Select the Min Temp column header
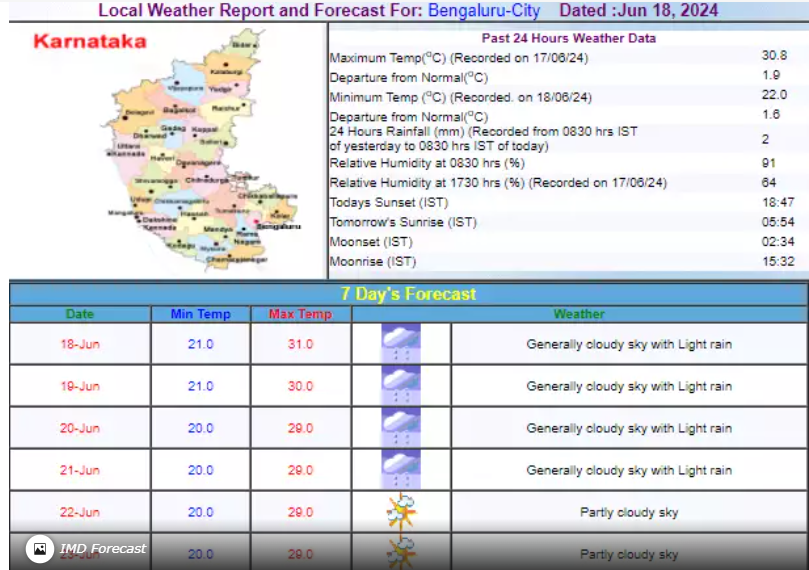The image size is (809, 570). point(200,314)
